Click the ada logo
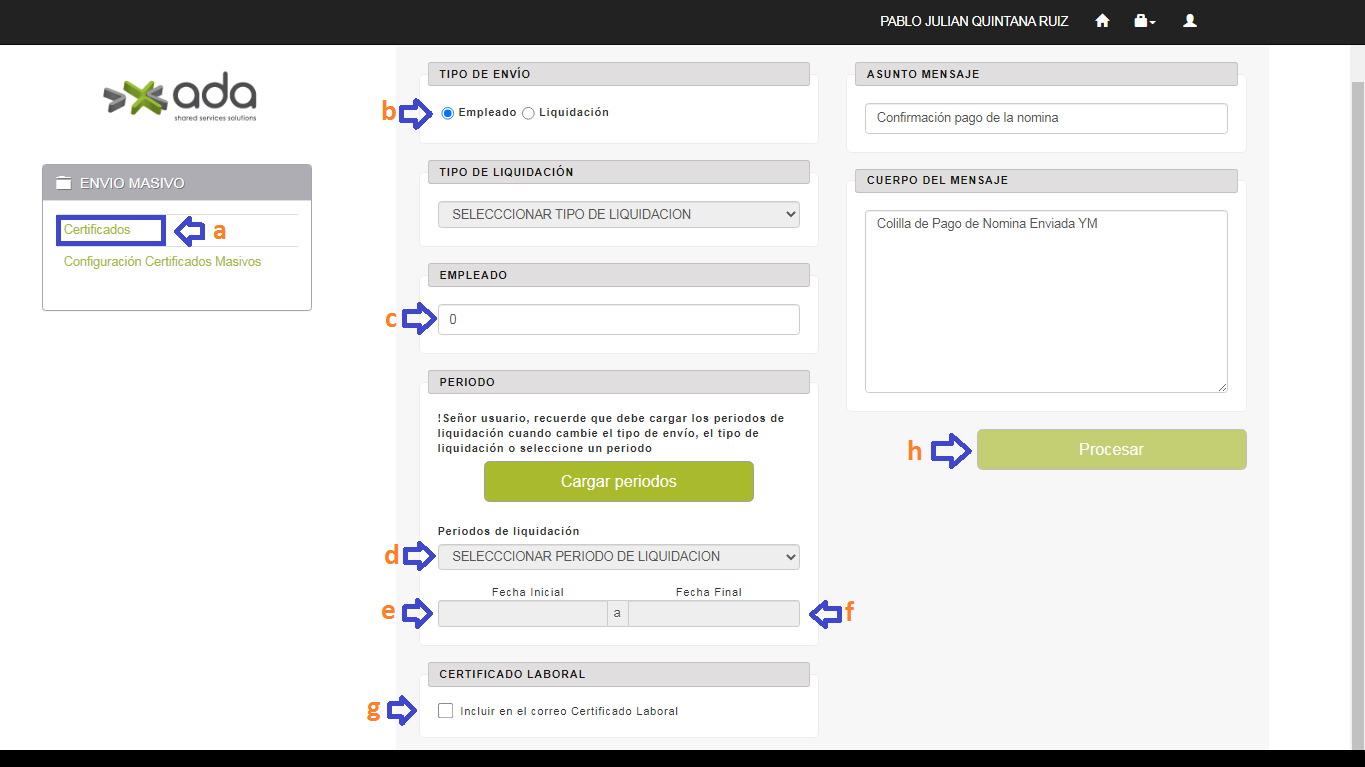The image size is (1365, 767). click(180, 97)
